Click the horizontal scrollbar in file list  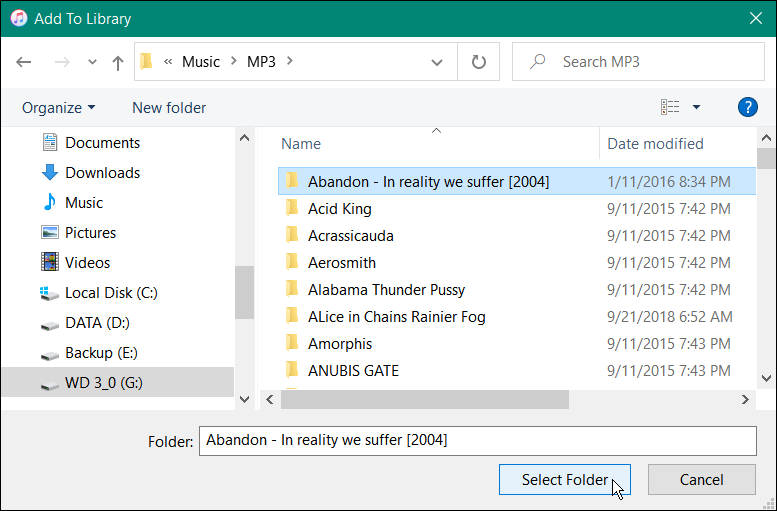(424, 399)
